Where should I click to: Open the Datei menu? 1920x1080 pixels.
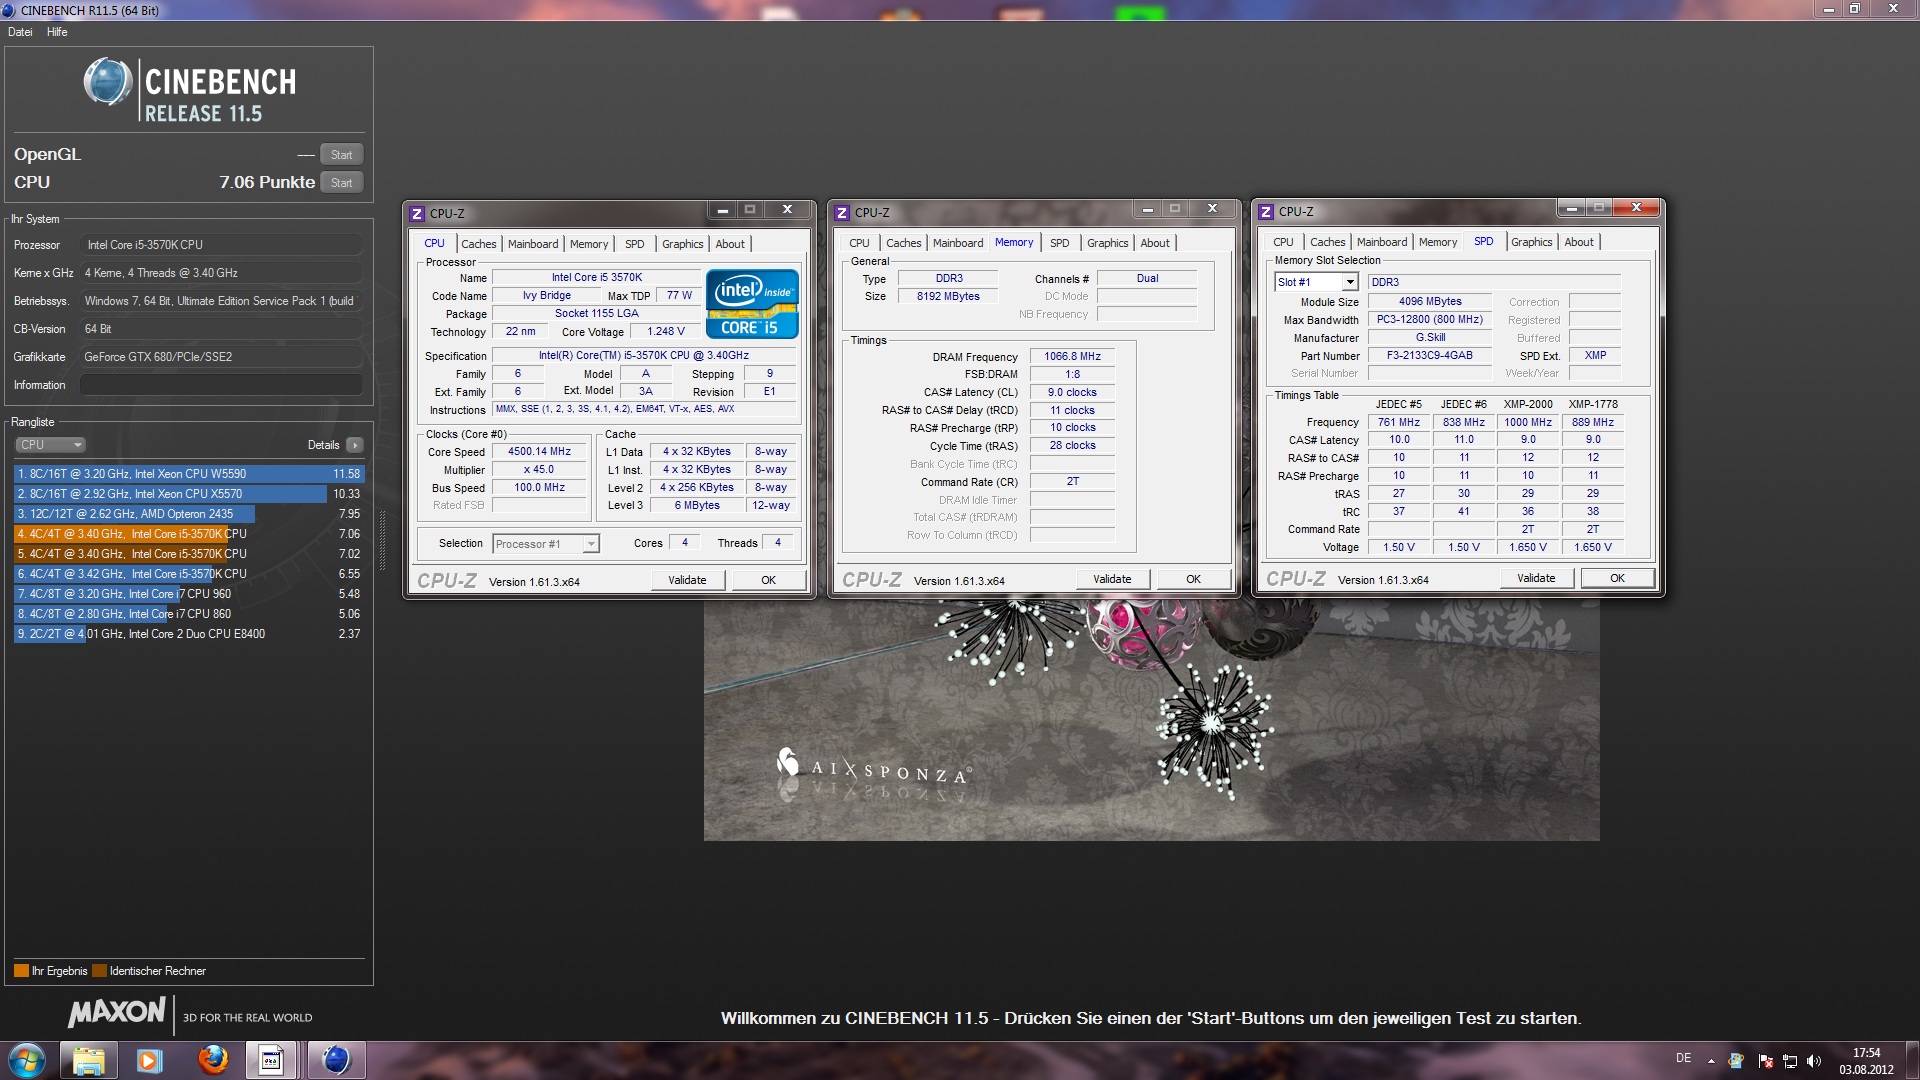click(20, 32)
